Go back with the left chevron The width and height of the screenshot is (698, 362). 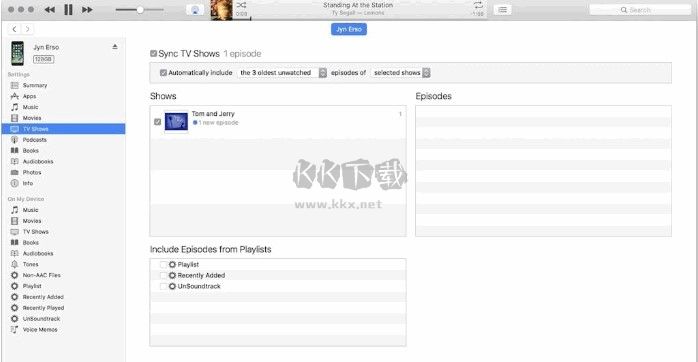[14, 29]
